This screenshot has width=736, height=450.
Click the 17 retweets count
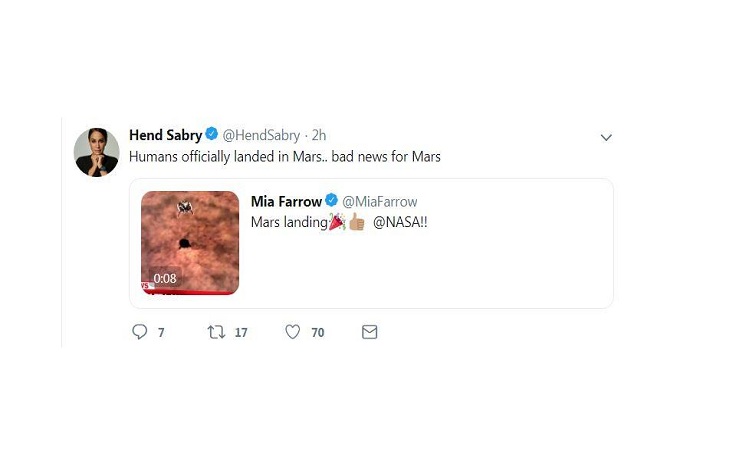(241, 333)
